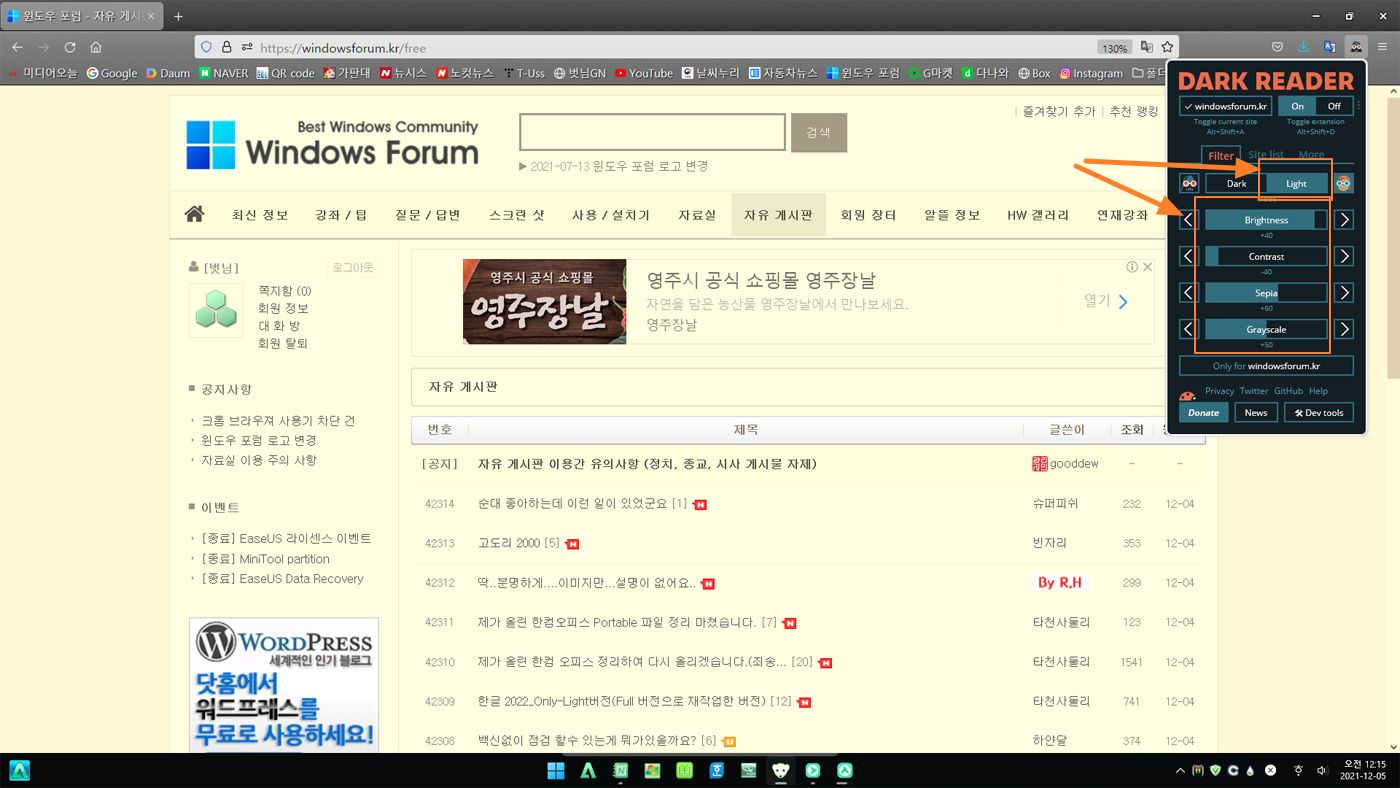Open the GitHub link in Dark Reader
The image size is (1400, 788).
[1288, 391]
